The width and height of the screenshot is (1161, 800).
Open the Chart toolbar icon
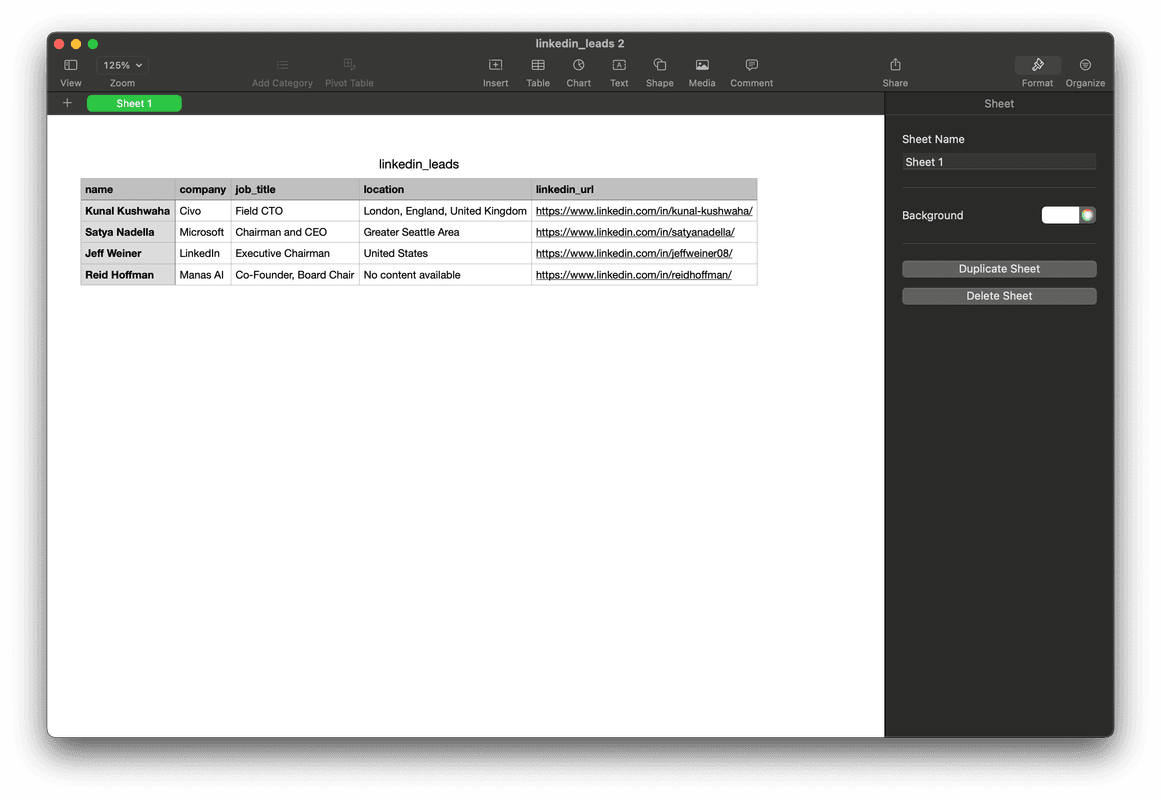pos(578,66)
